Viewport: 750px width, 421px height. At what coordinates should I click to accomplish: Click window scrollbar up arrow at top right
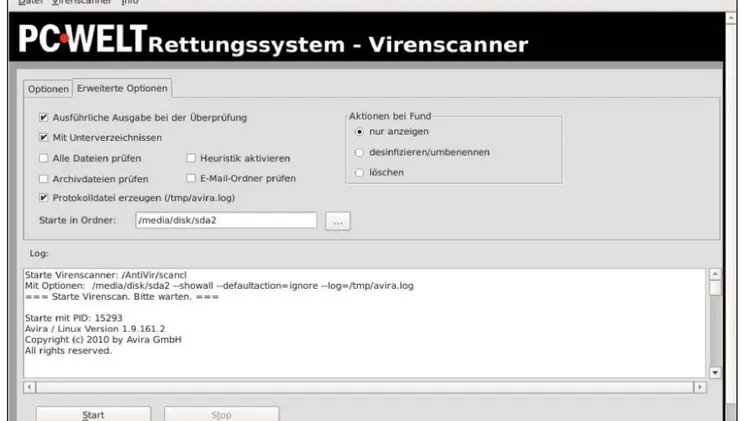pos(730,18)
